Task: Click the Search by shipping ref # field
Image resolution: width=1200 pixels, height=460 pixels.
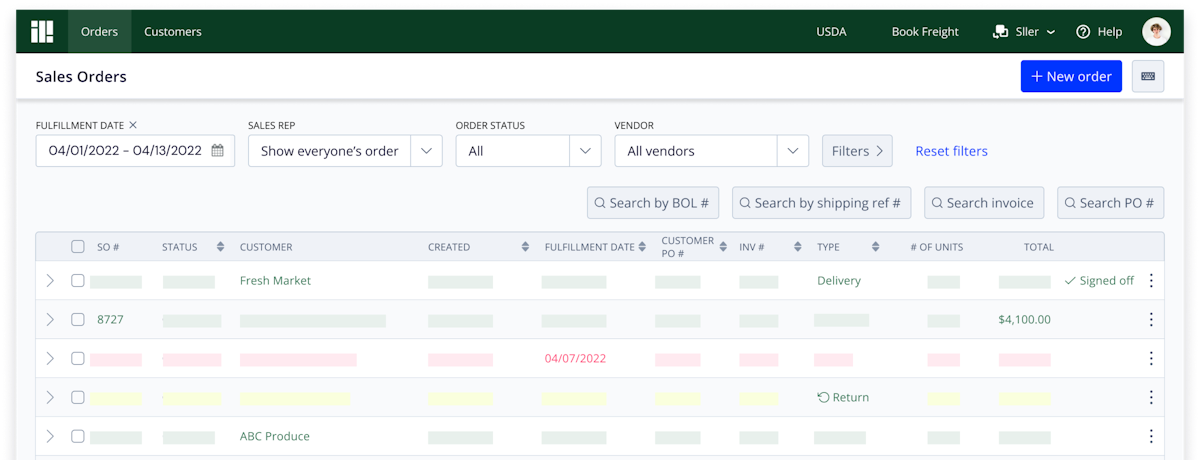Action: [822, 203]
